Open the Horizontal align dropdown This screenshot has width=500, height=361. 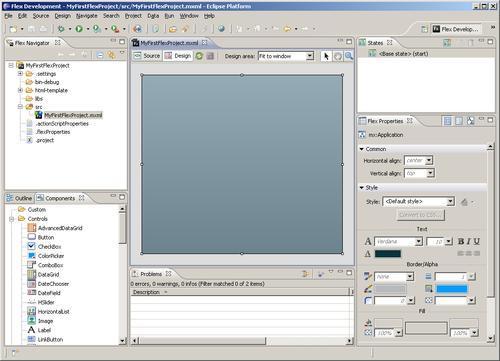429,160
